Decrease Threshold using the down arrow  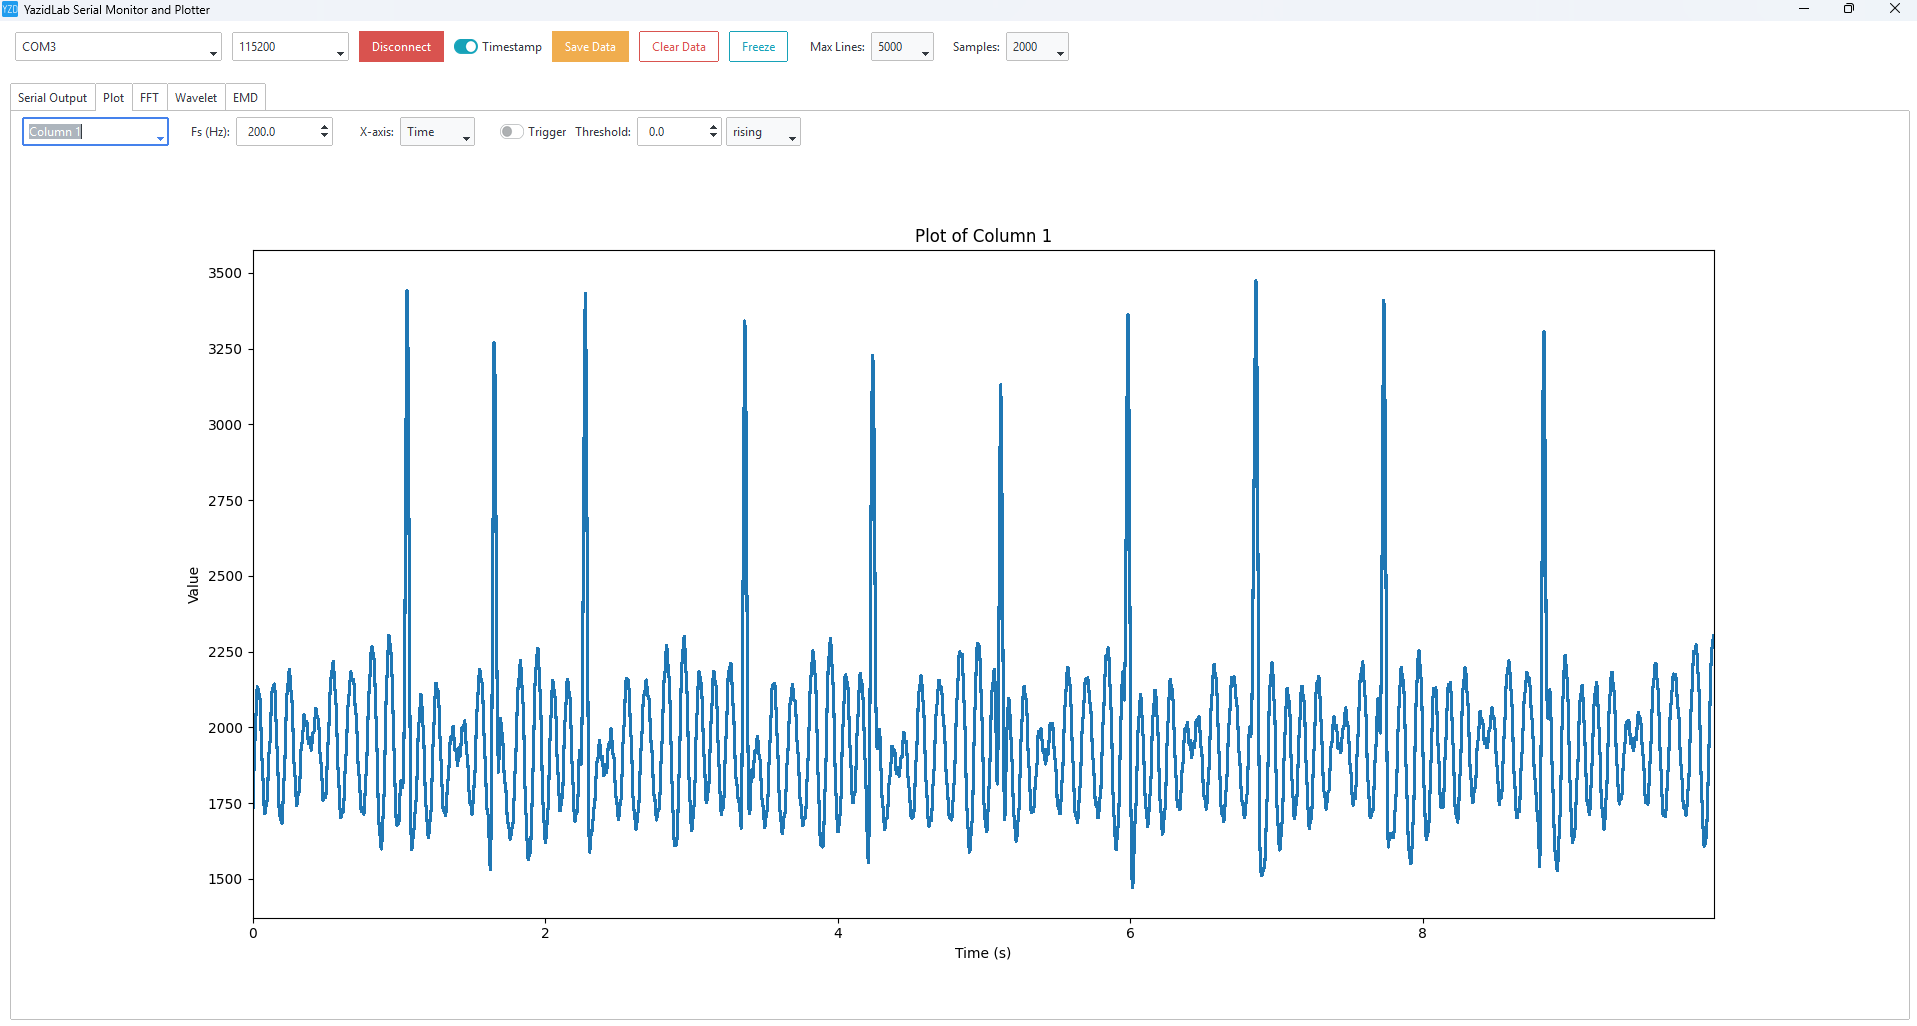coord(713,136)
